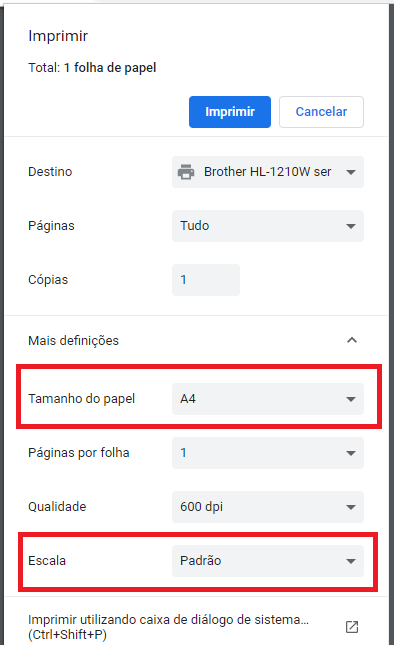
Task: Open the Qualidade 600 dpi dropdown
Action: coord(268,507)
